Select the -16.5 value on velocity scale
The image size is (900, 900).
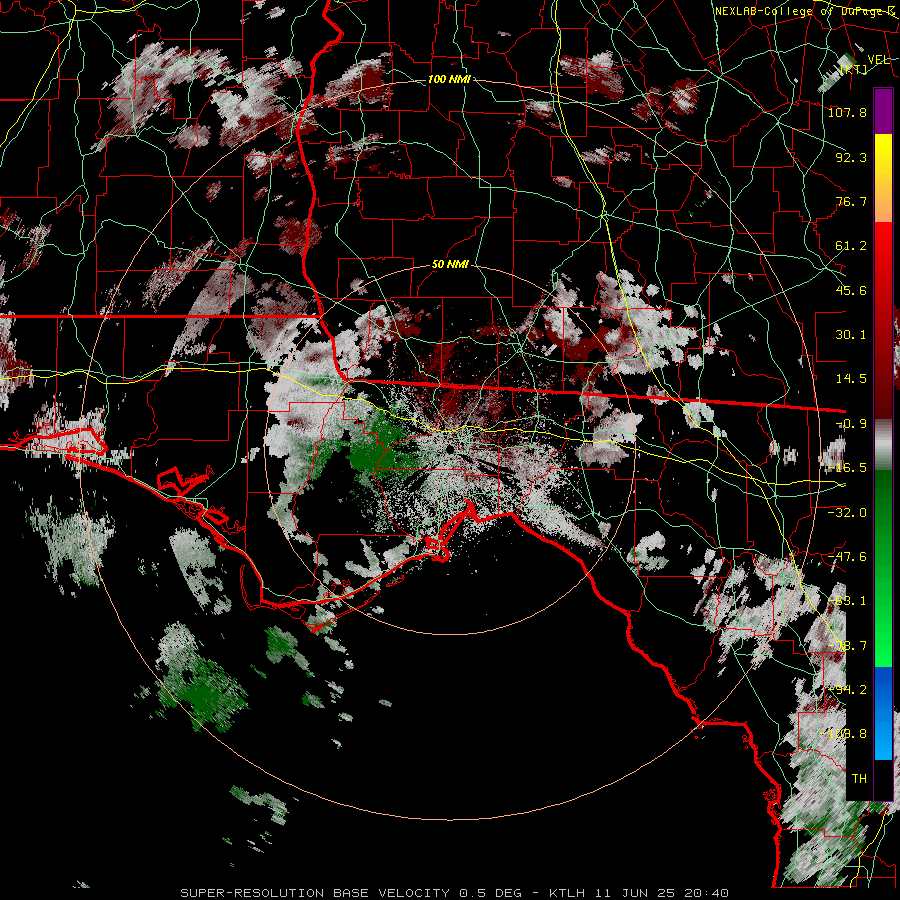tap(847, 468)
